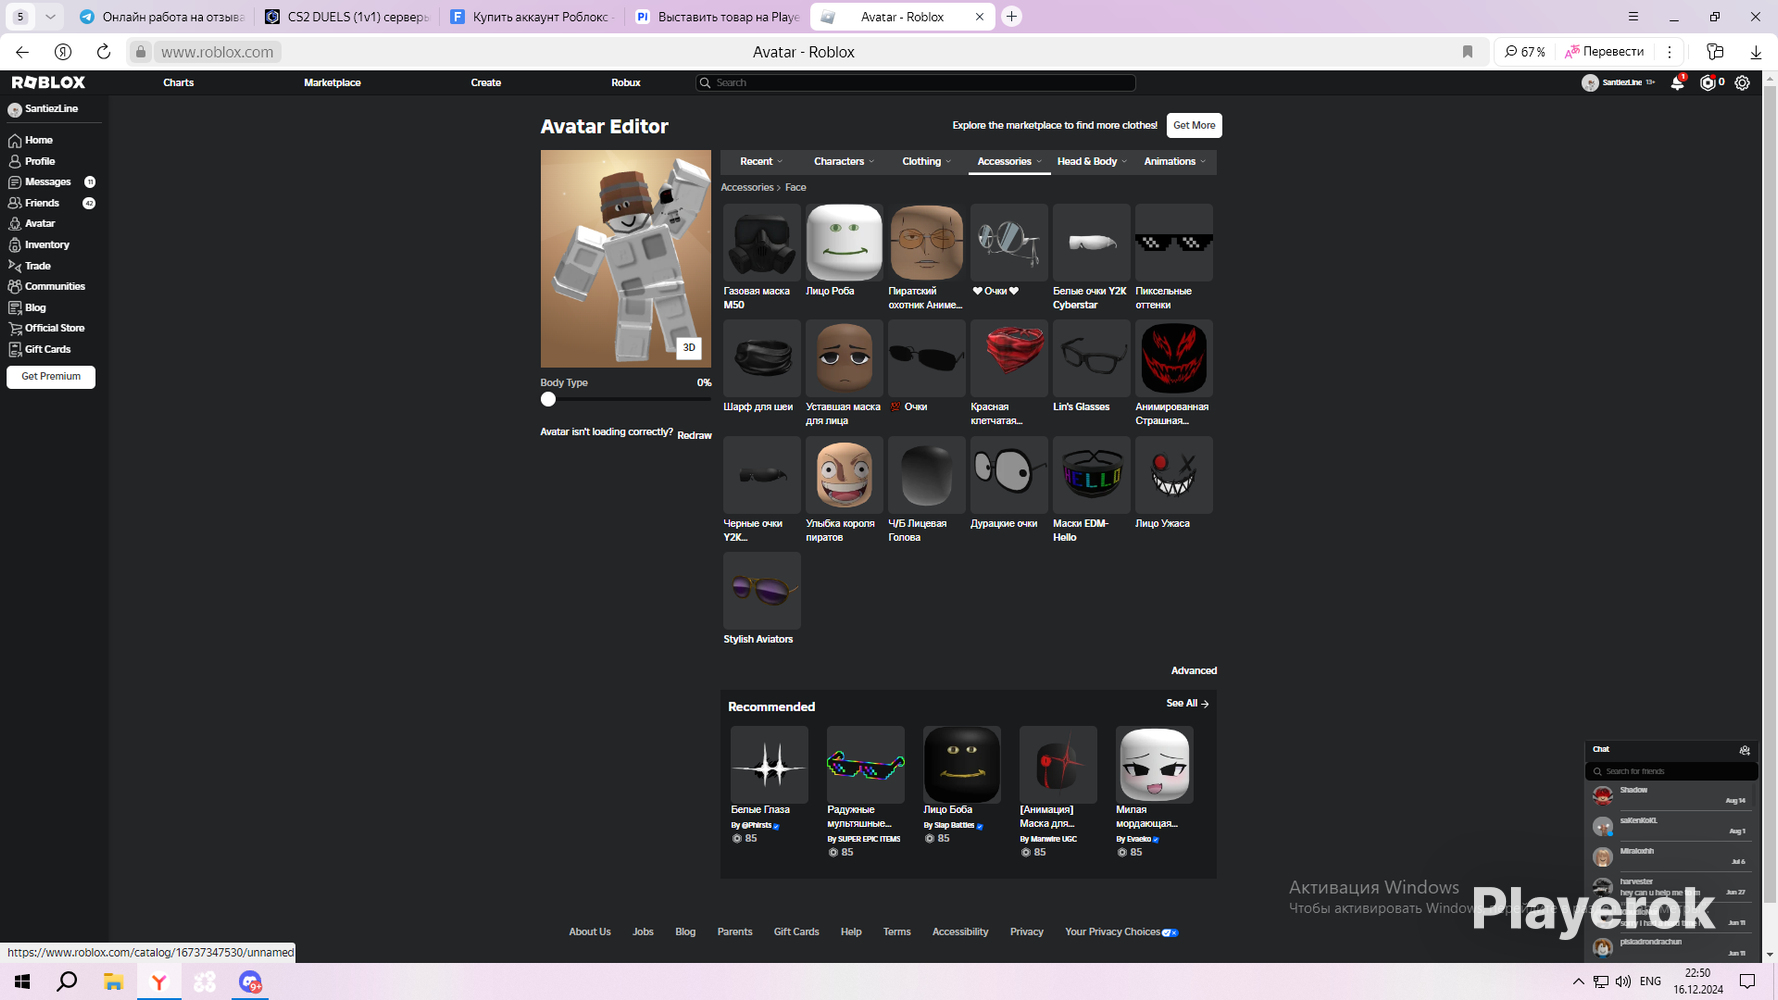Open the settings gear in Roblox header
This screenshot has width=1778, height=1000.
pos(1742,83)
